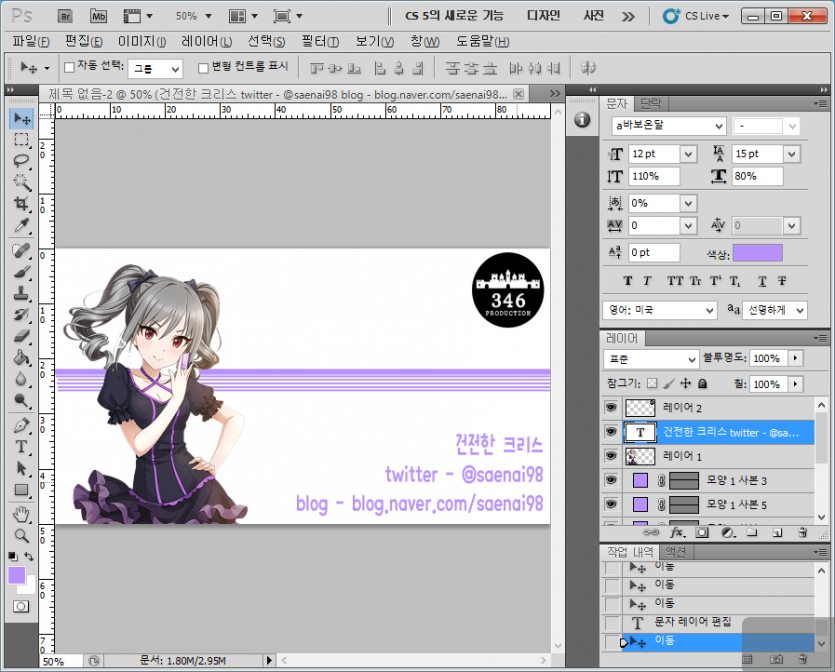The height and width of the screenshot is (672, 835).
Task: Select the Hand tool
Action: 21,514
